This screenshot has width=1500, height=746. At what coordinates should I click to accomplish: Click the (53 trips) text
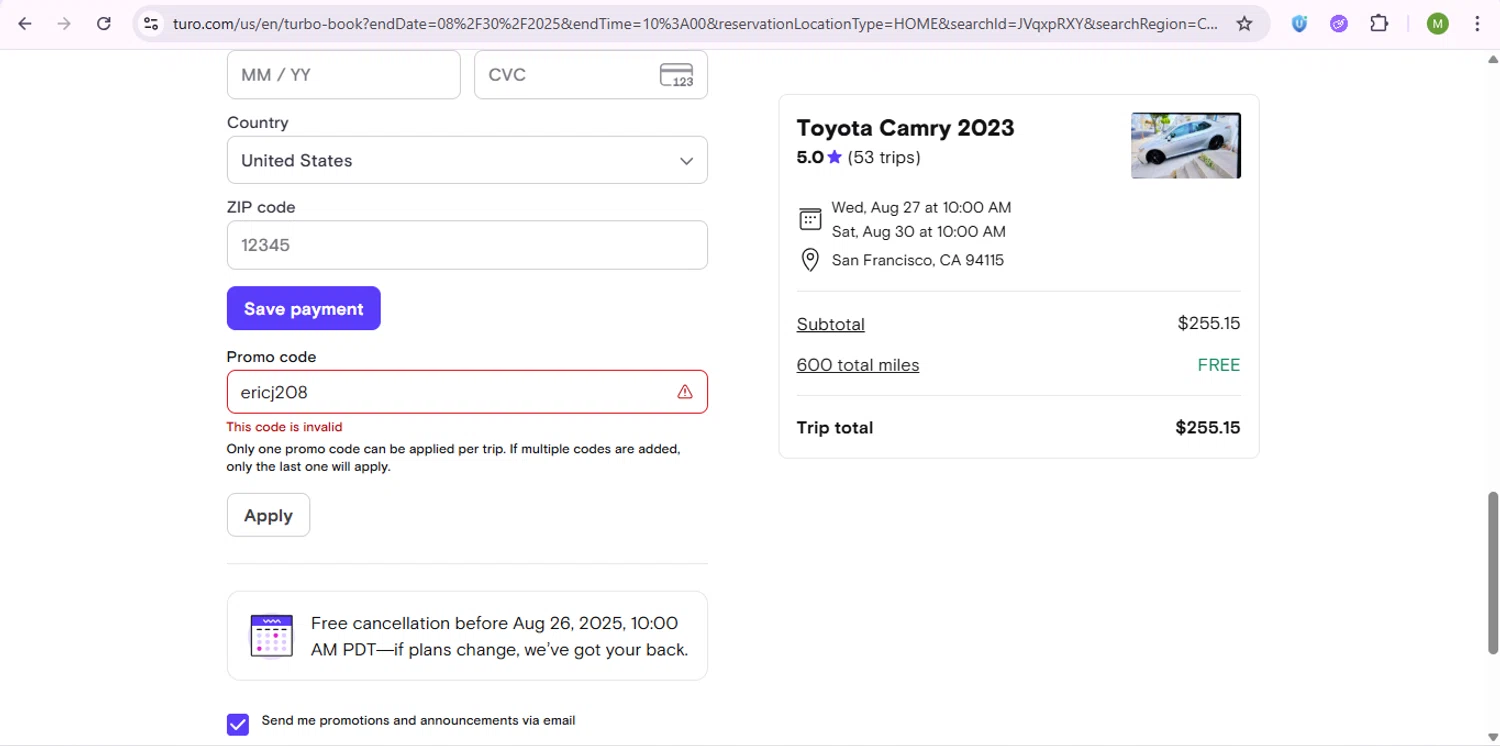(x=884, y=157)
